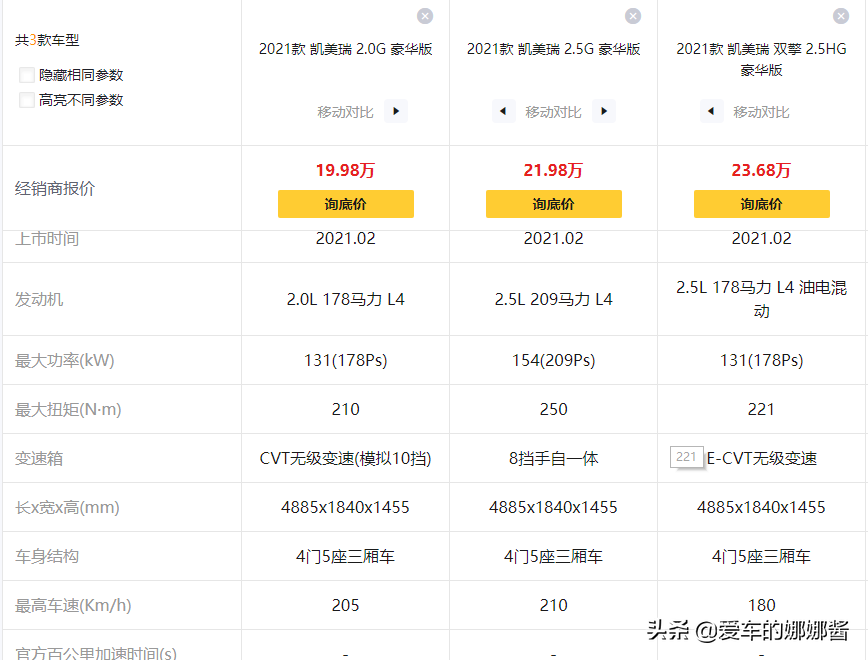
Task: Click the 23.68万 dealer price
Action: point(762,170)
